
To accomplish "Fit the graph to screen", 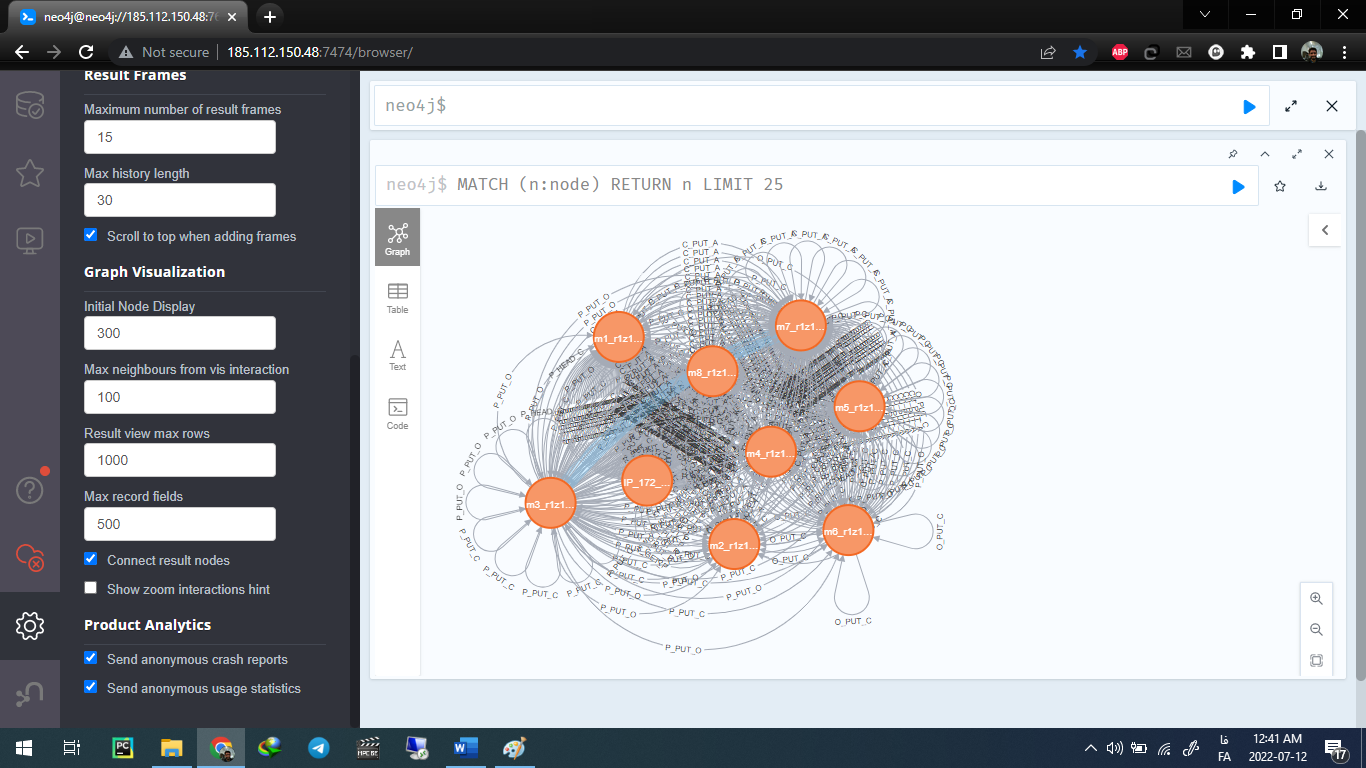I will pyautogui.click(x=1316, y=661).
